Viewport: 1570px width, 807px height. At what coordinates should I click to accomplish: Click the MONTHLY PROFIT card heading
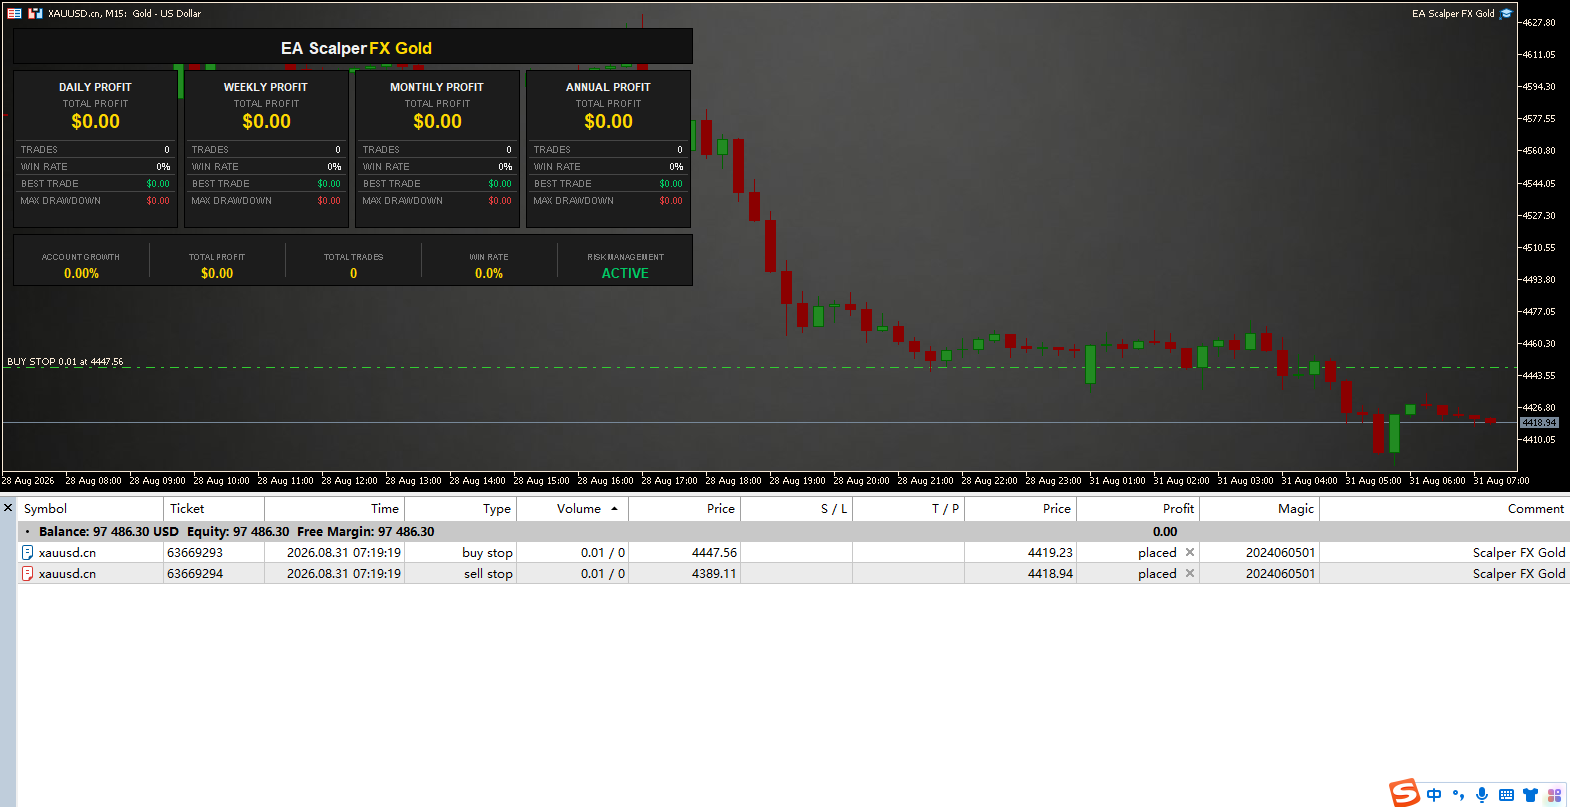click(x=437, y=87)
